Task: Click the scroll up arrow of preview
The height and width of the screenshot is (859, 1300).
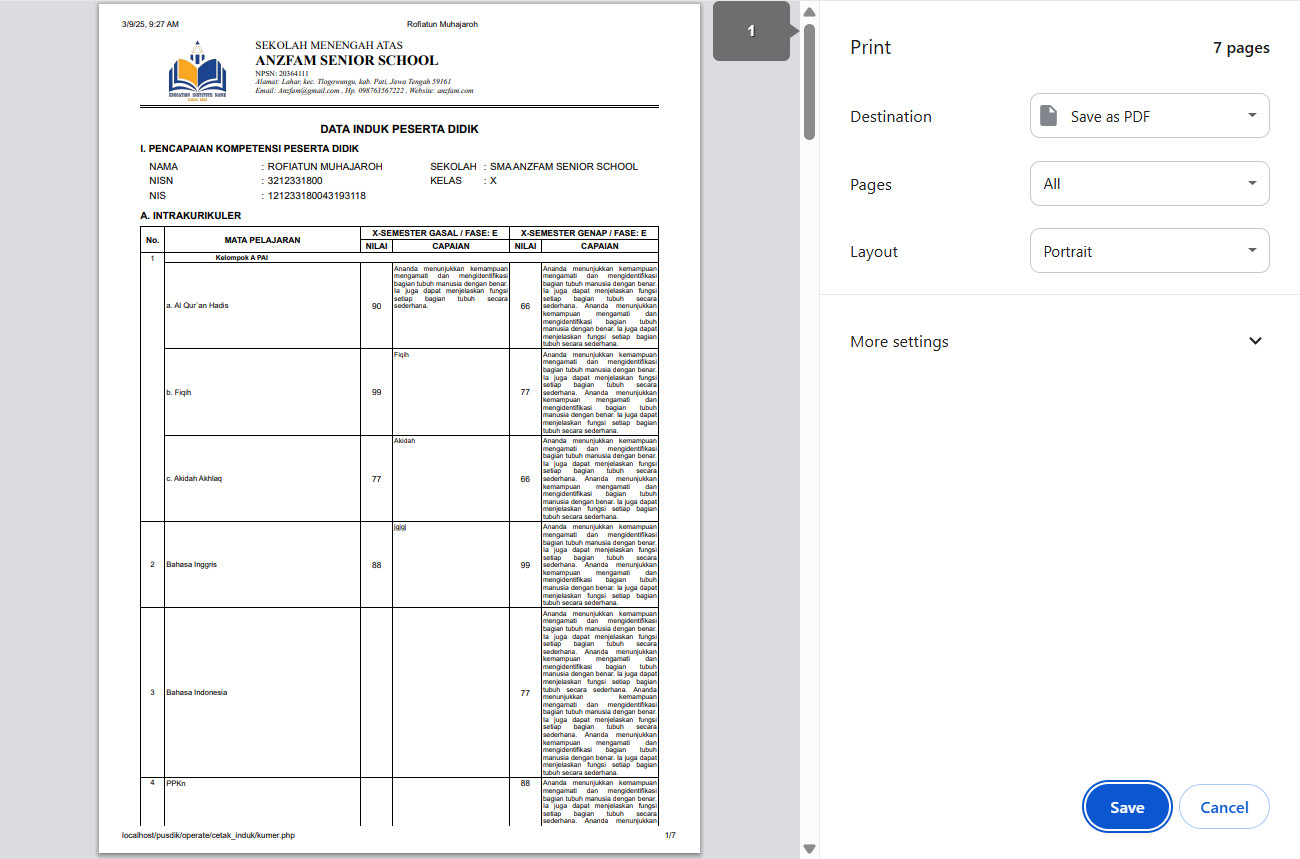Action: pos(809,12)
